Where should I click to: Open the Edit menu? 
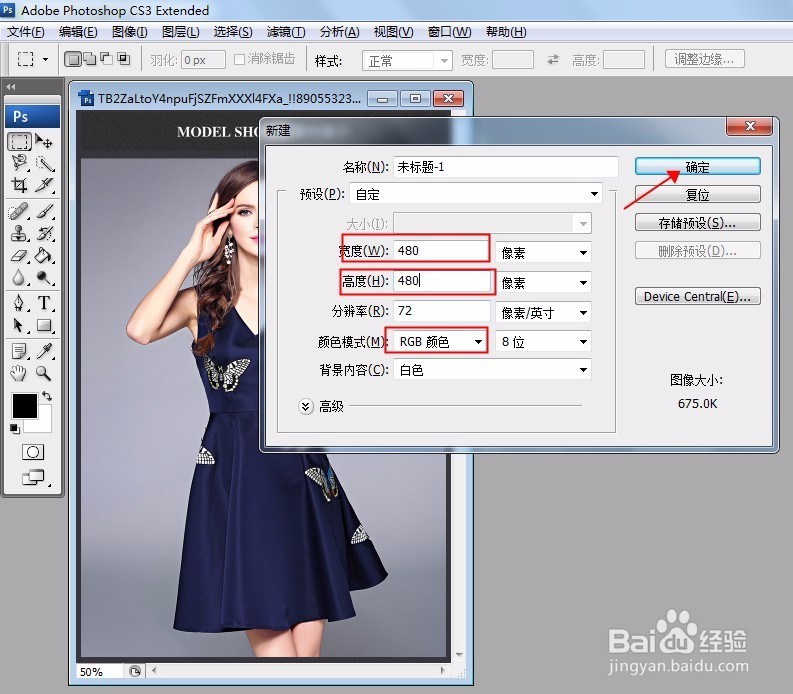78,32
